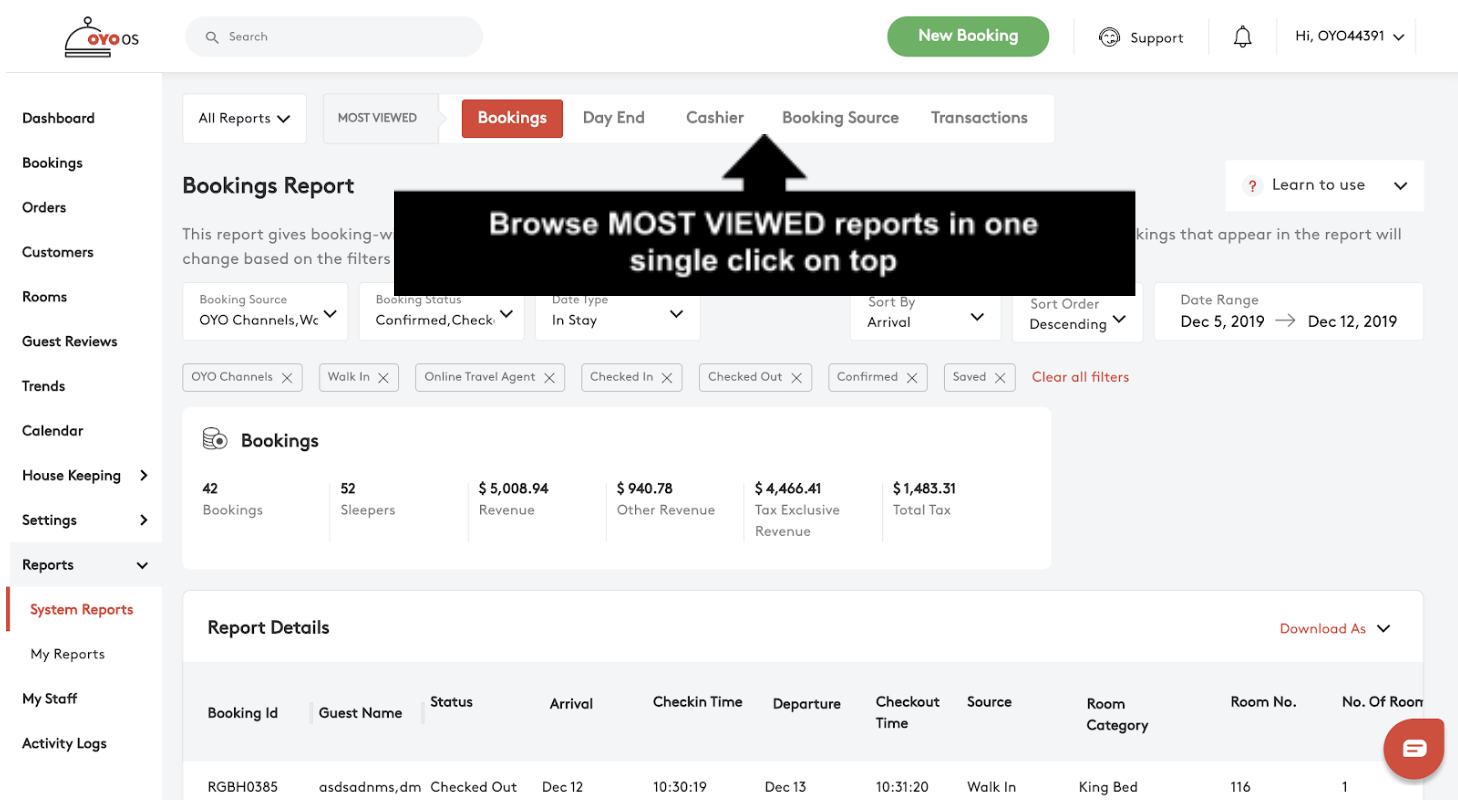Viewport: 1458px width, 808px height.
Task: Open Bookings in the sidebar
Action: coord(52,163)
